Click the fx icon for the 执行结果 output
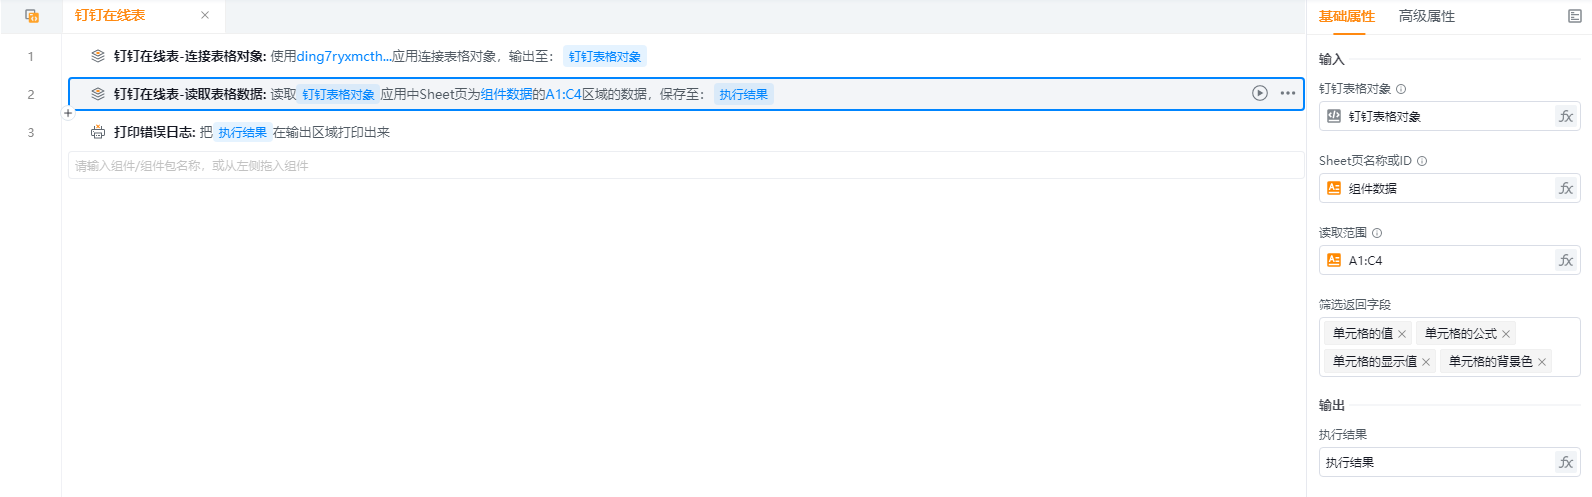 [1565, 462]
